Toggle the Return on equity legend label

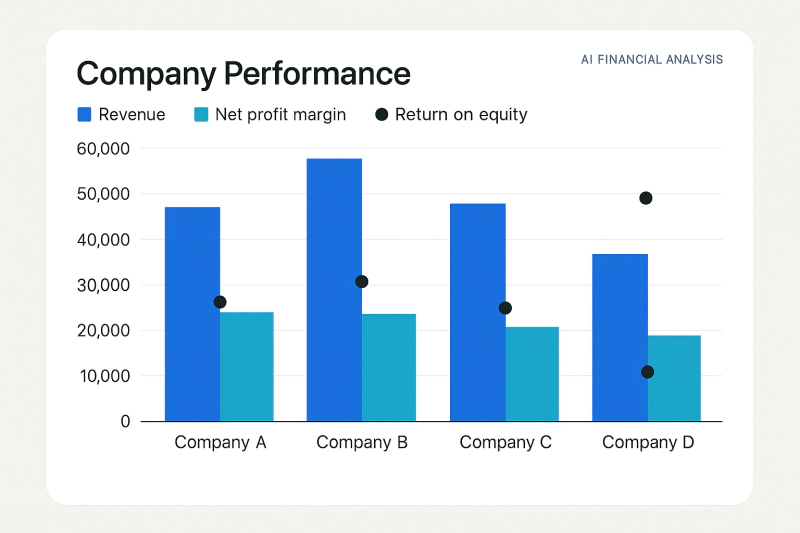(461, 115)
